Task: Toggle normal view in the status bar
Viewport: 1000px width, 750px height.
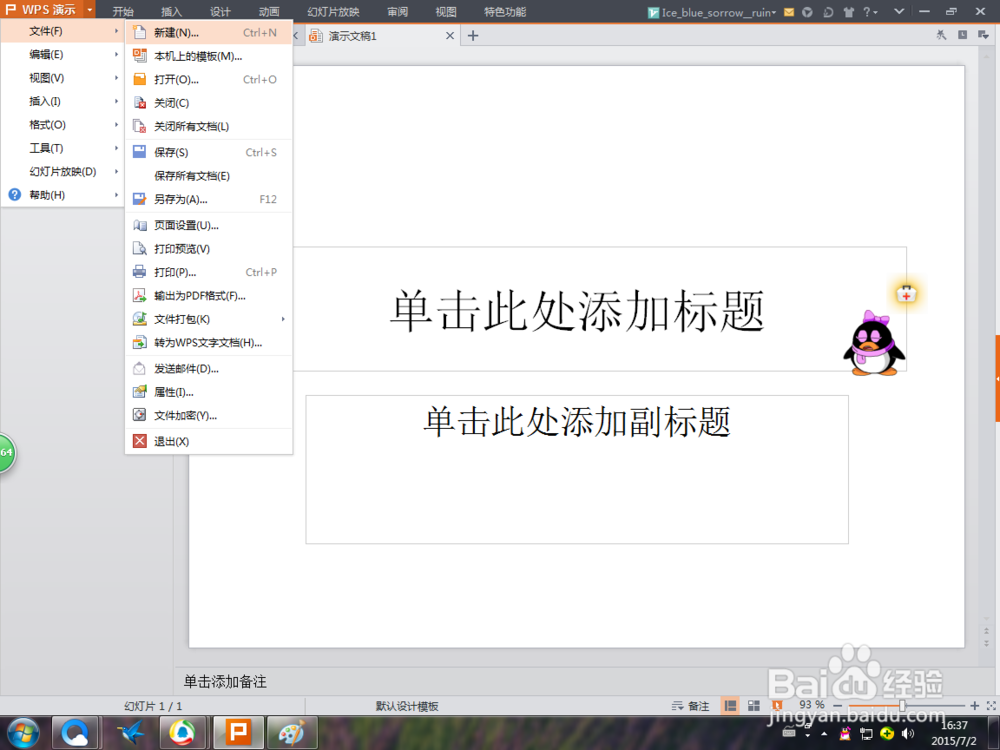Action: coord(731,706)
